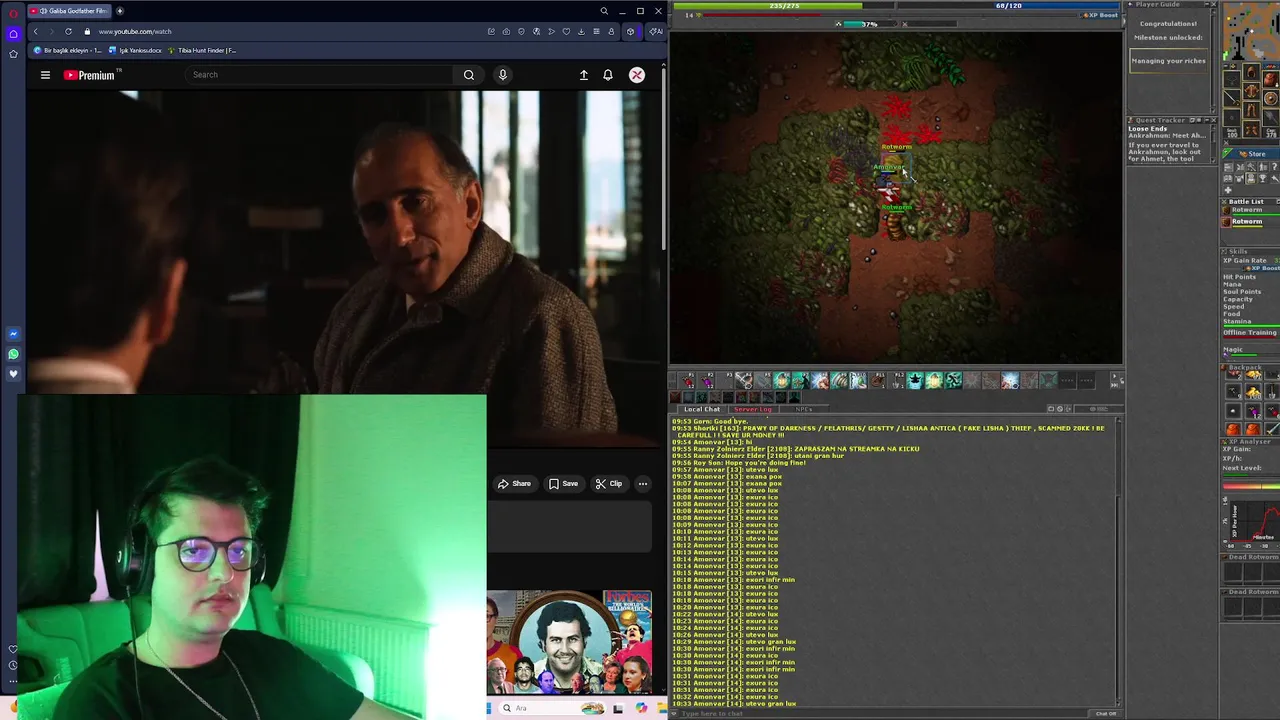This screenshot has width=1280, height=720.
Task: Switch to the Local Chat tab
Action: pos(701,409)
